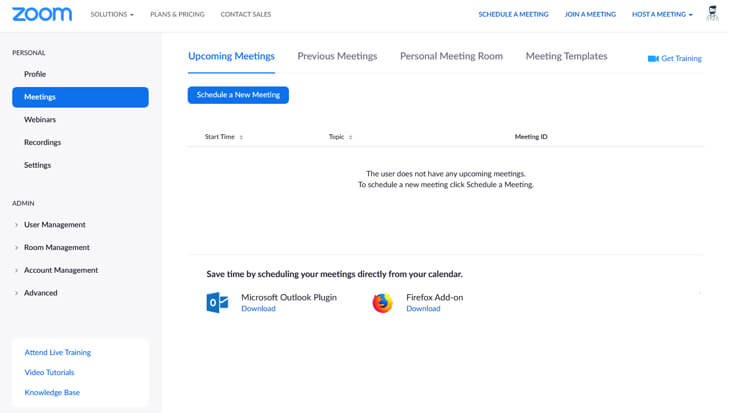Open Personal Meeting Room tab
The width and height of the screenshot is (730, 413).
pyautogui.click(x=451, y=56)
